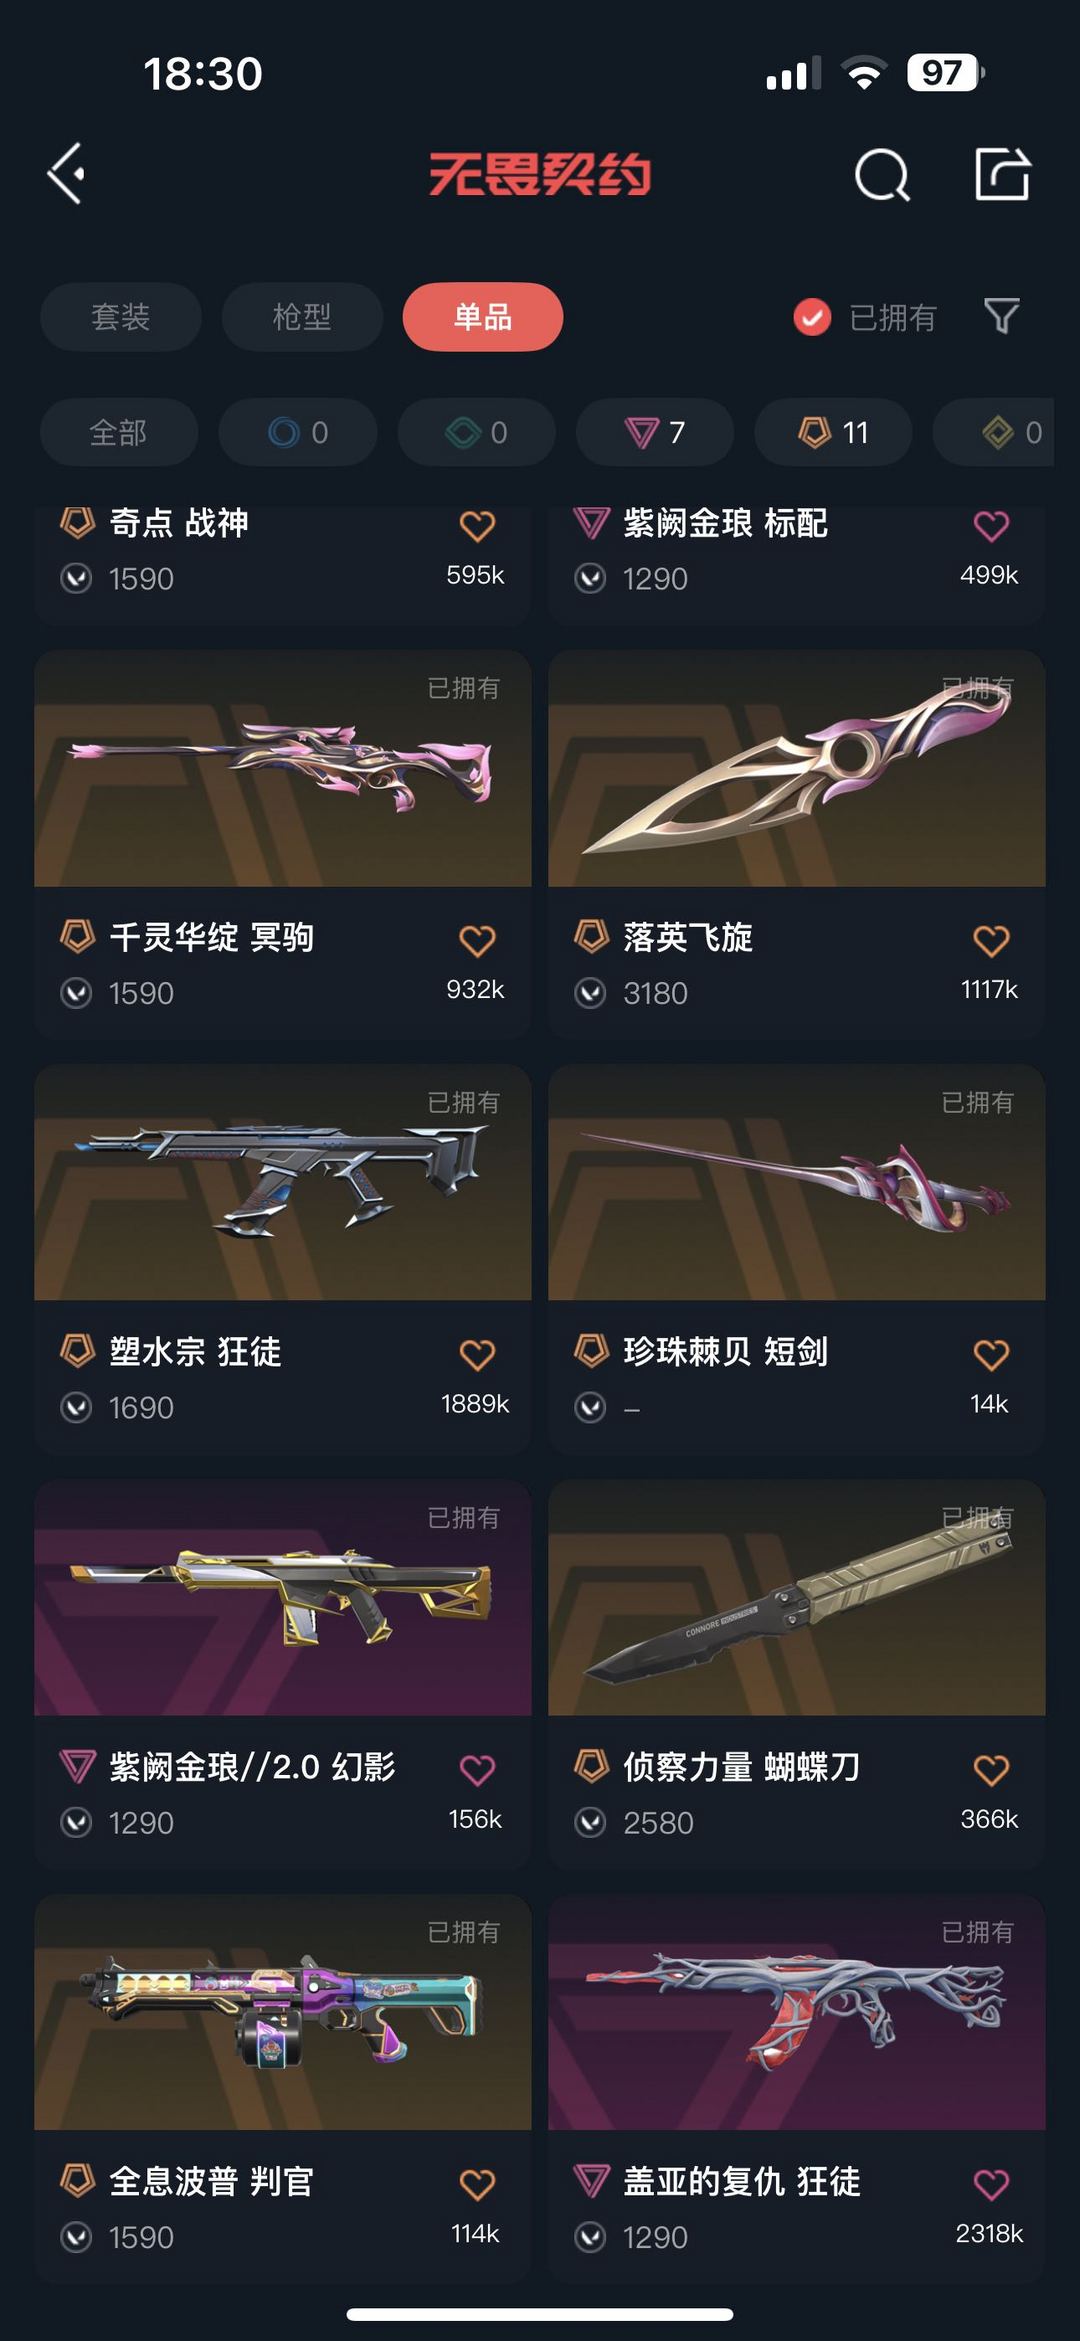Switch to the 枪型 tab
Image resolution: width=1080 pixels, height=2341 pixels.
(302, 317)
